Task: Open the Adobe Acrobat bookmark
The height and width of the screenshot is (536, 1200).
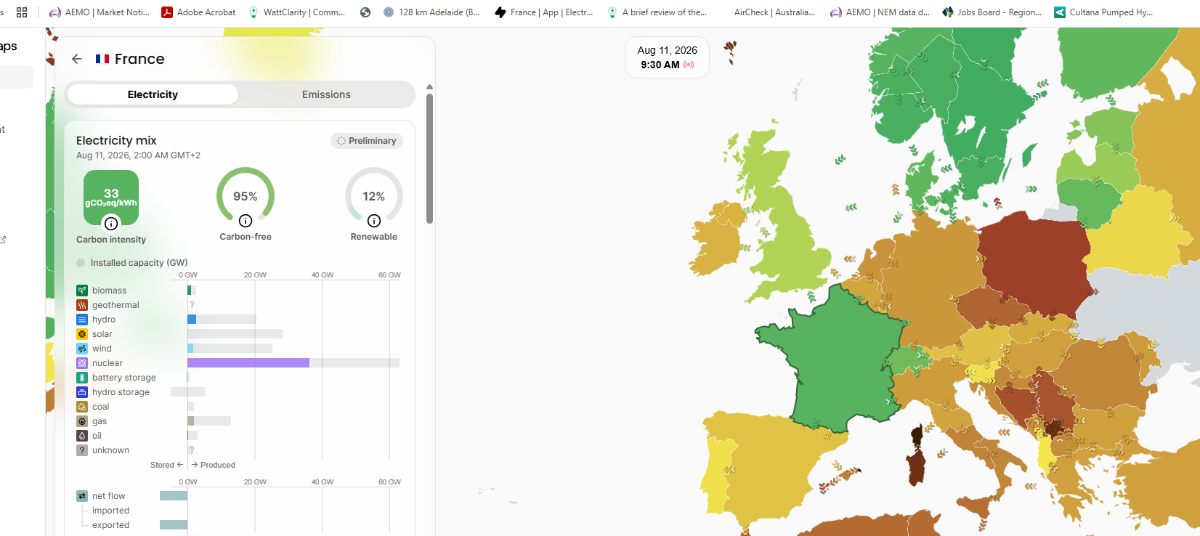Action: 200,12
